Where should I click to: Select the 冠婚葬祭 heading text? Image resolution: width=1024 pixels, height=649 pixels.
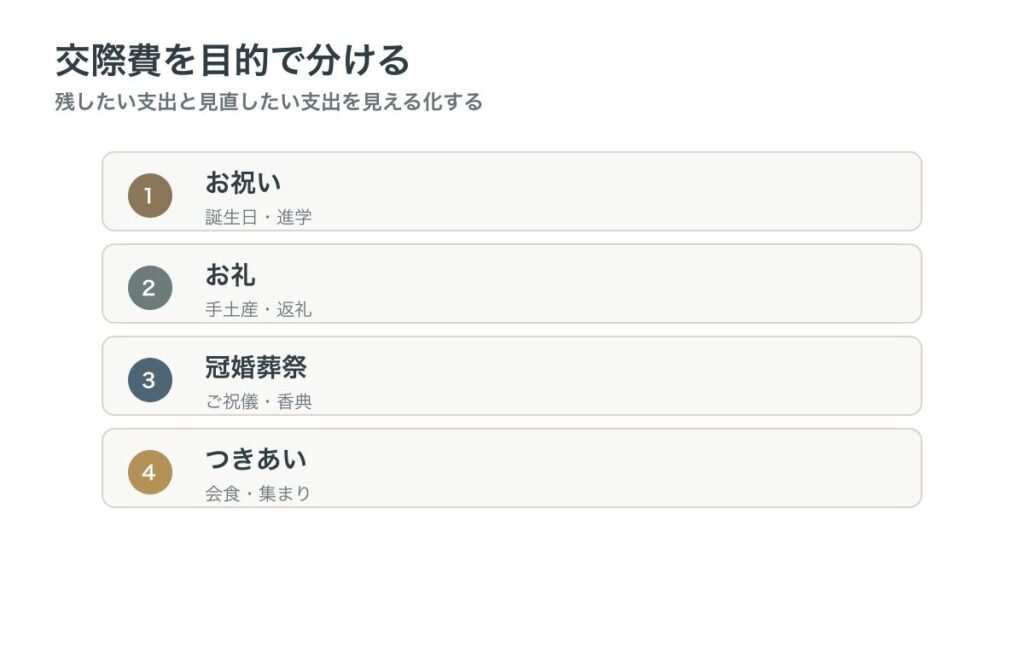point(256,367)
